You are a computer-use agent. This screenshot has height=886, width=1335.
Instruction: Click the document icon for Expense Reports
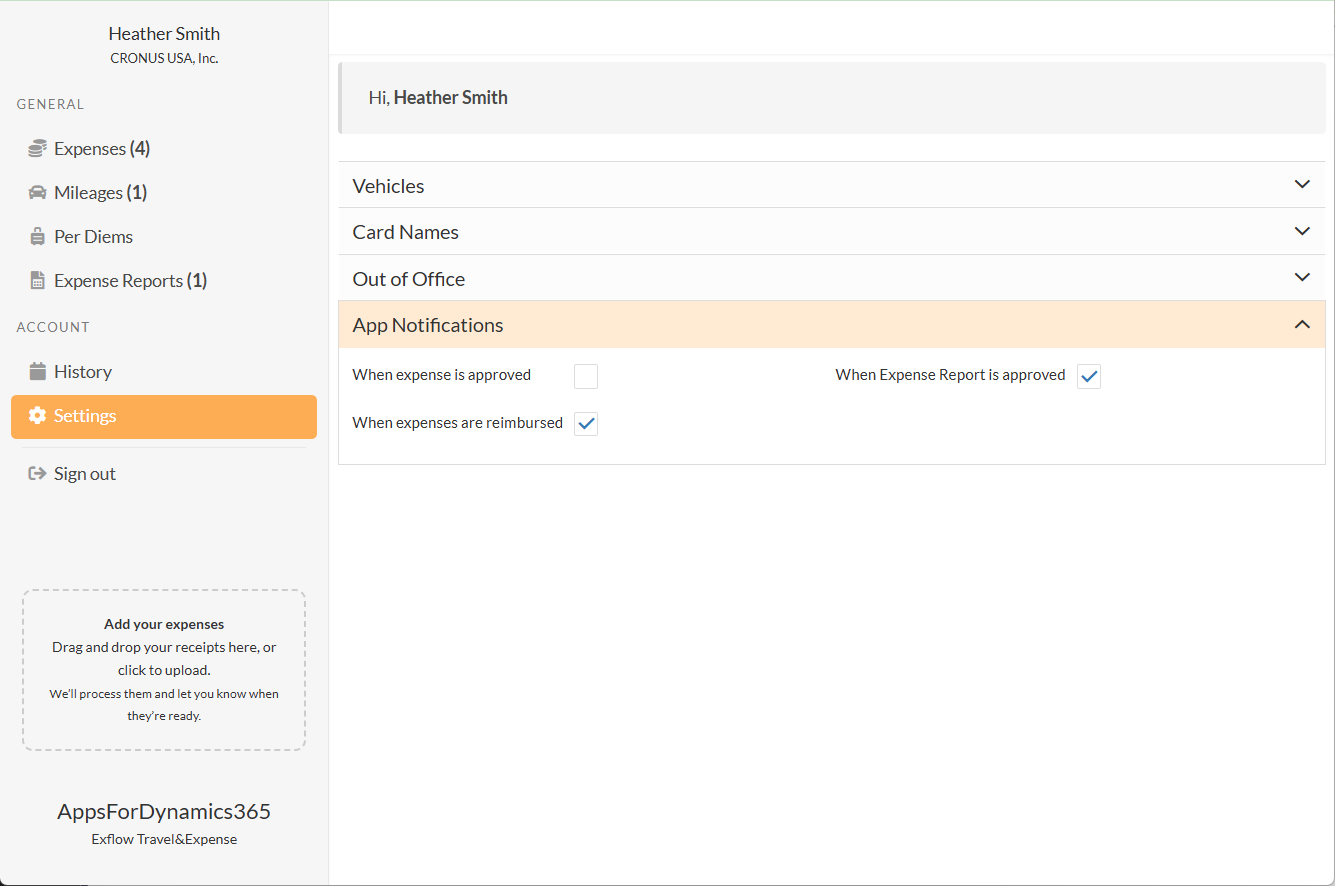(37, 281)
